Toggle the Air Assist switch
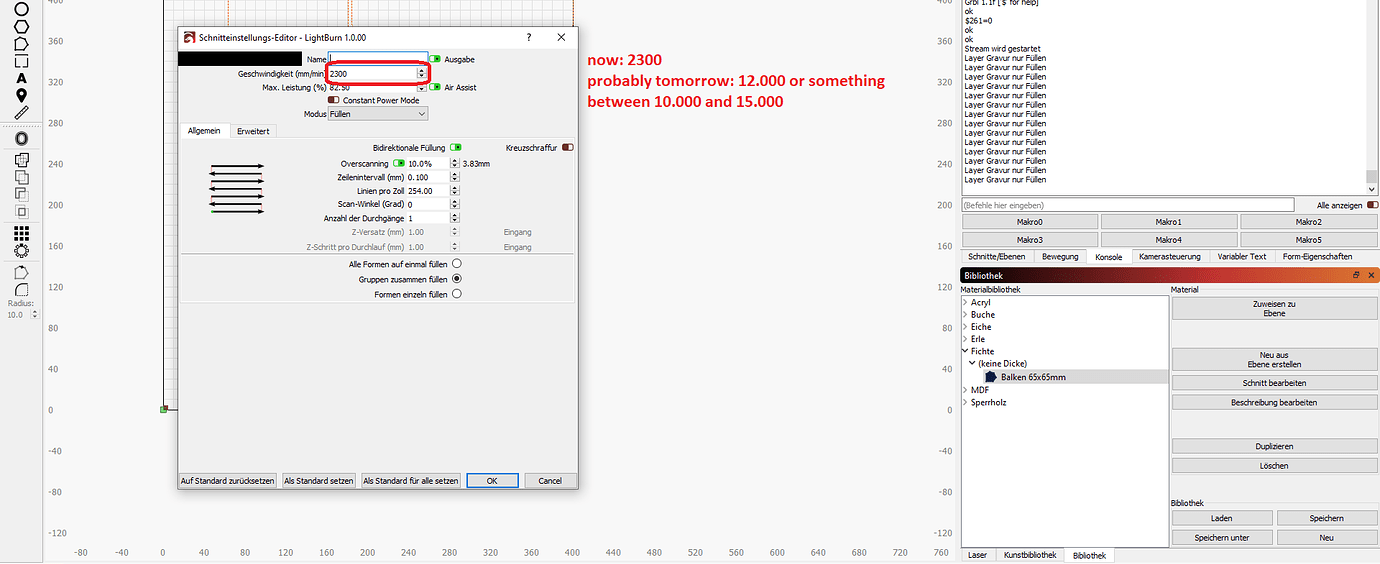The image size is (1380, 564). pyautogui.click(x=435, y=87)
